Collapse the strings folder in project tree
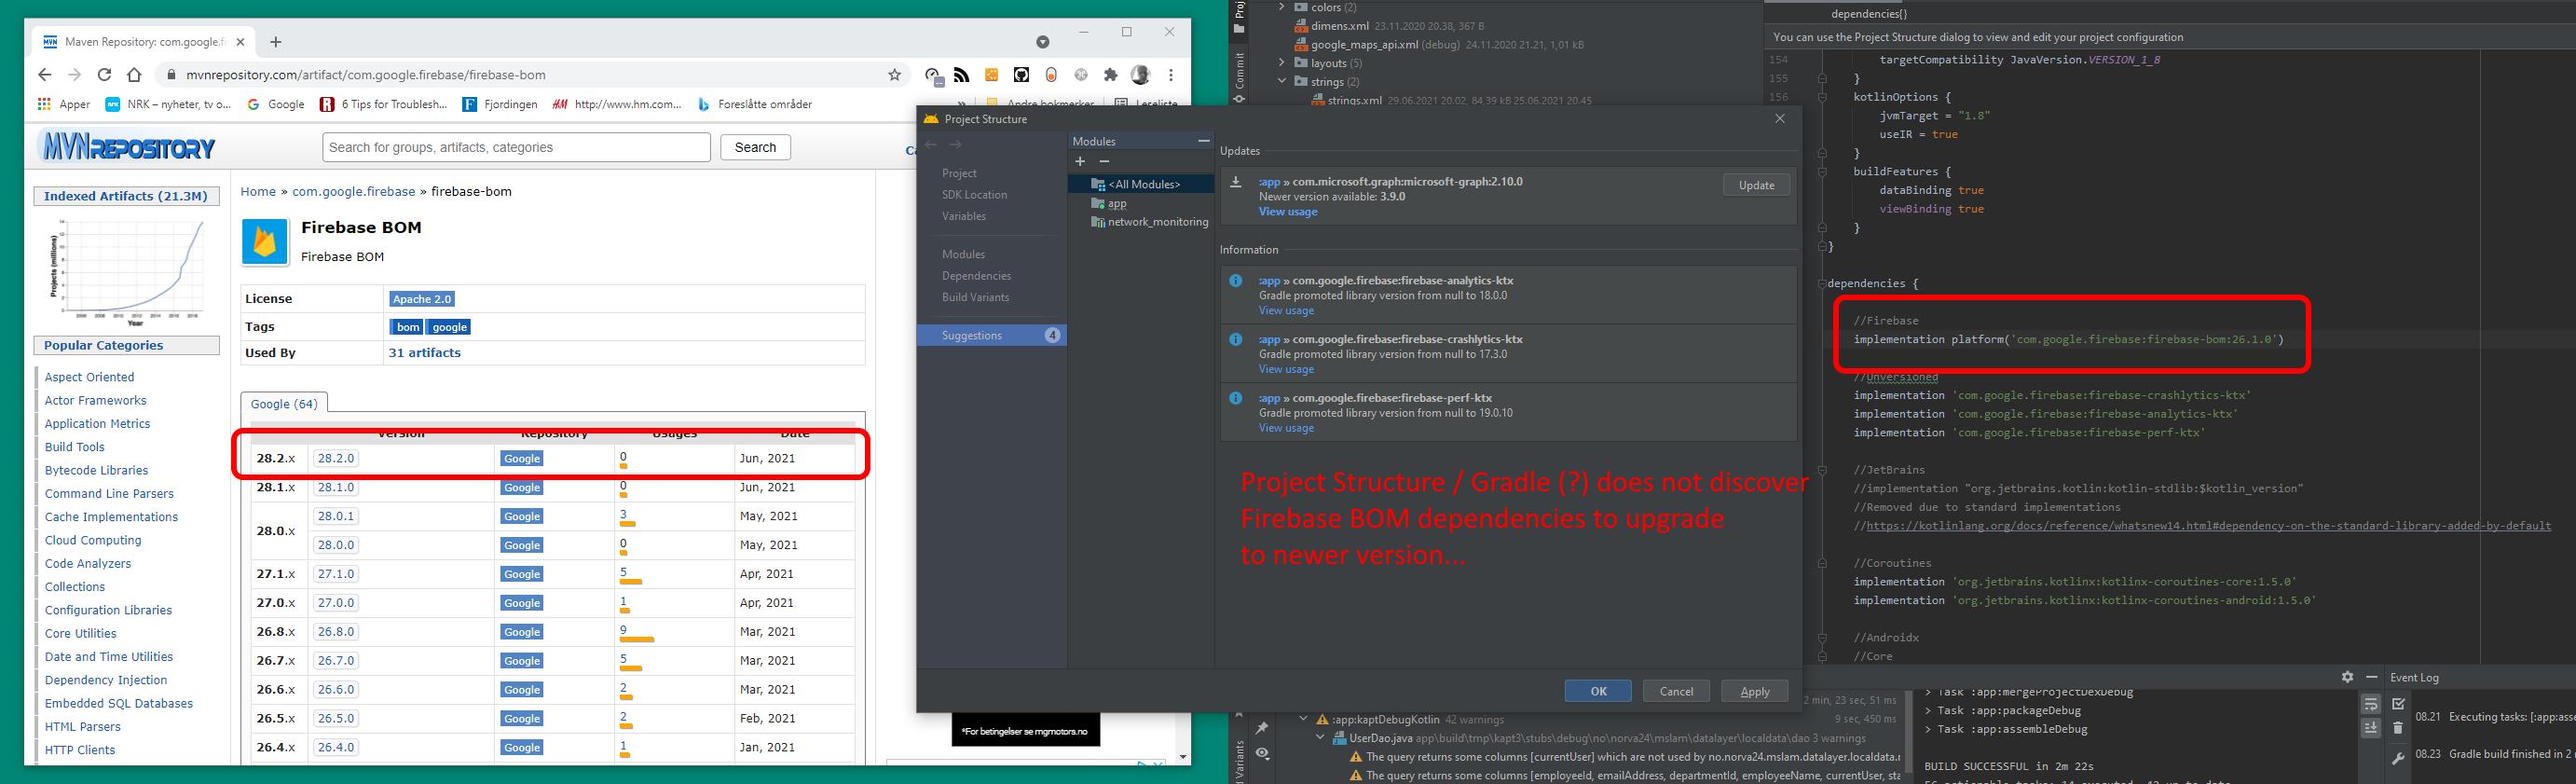 tap(1282, 81)
